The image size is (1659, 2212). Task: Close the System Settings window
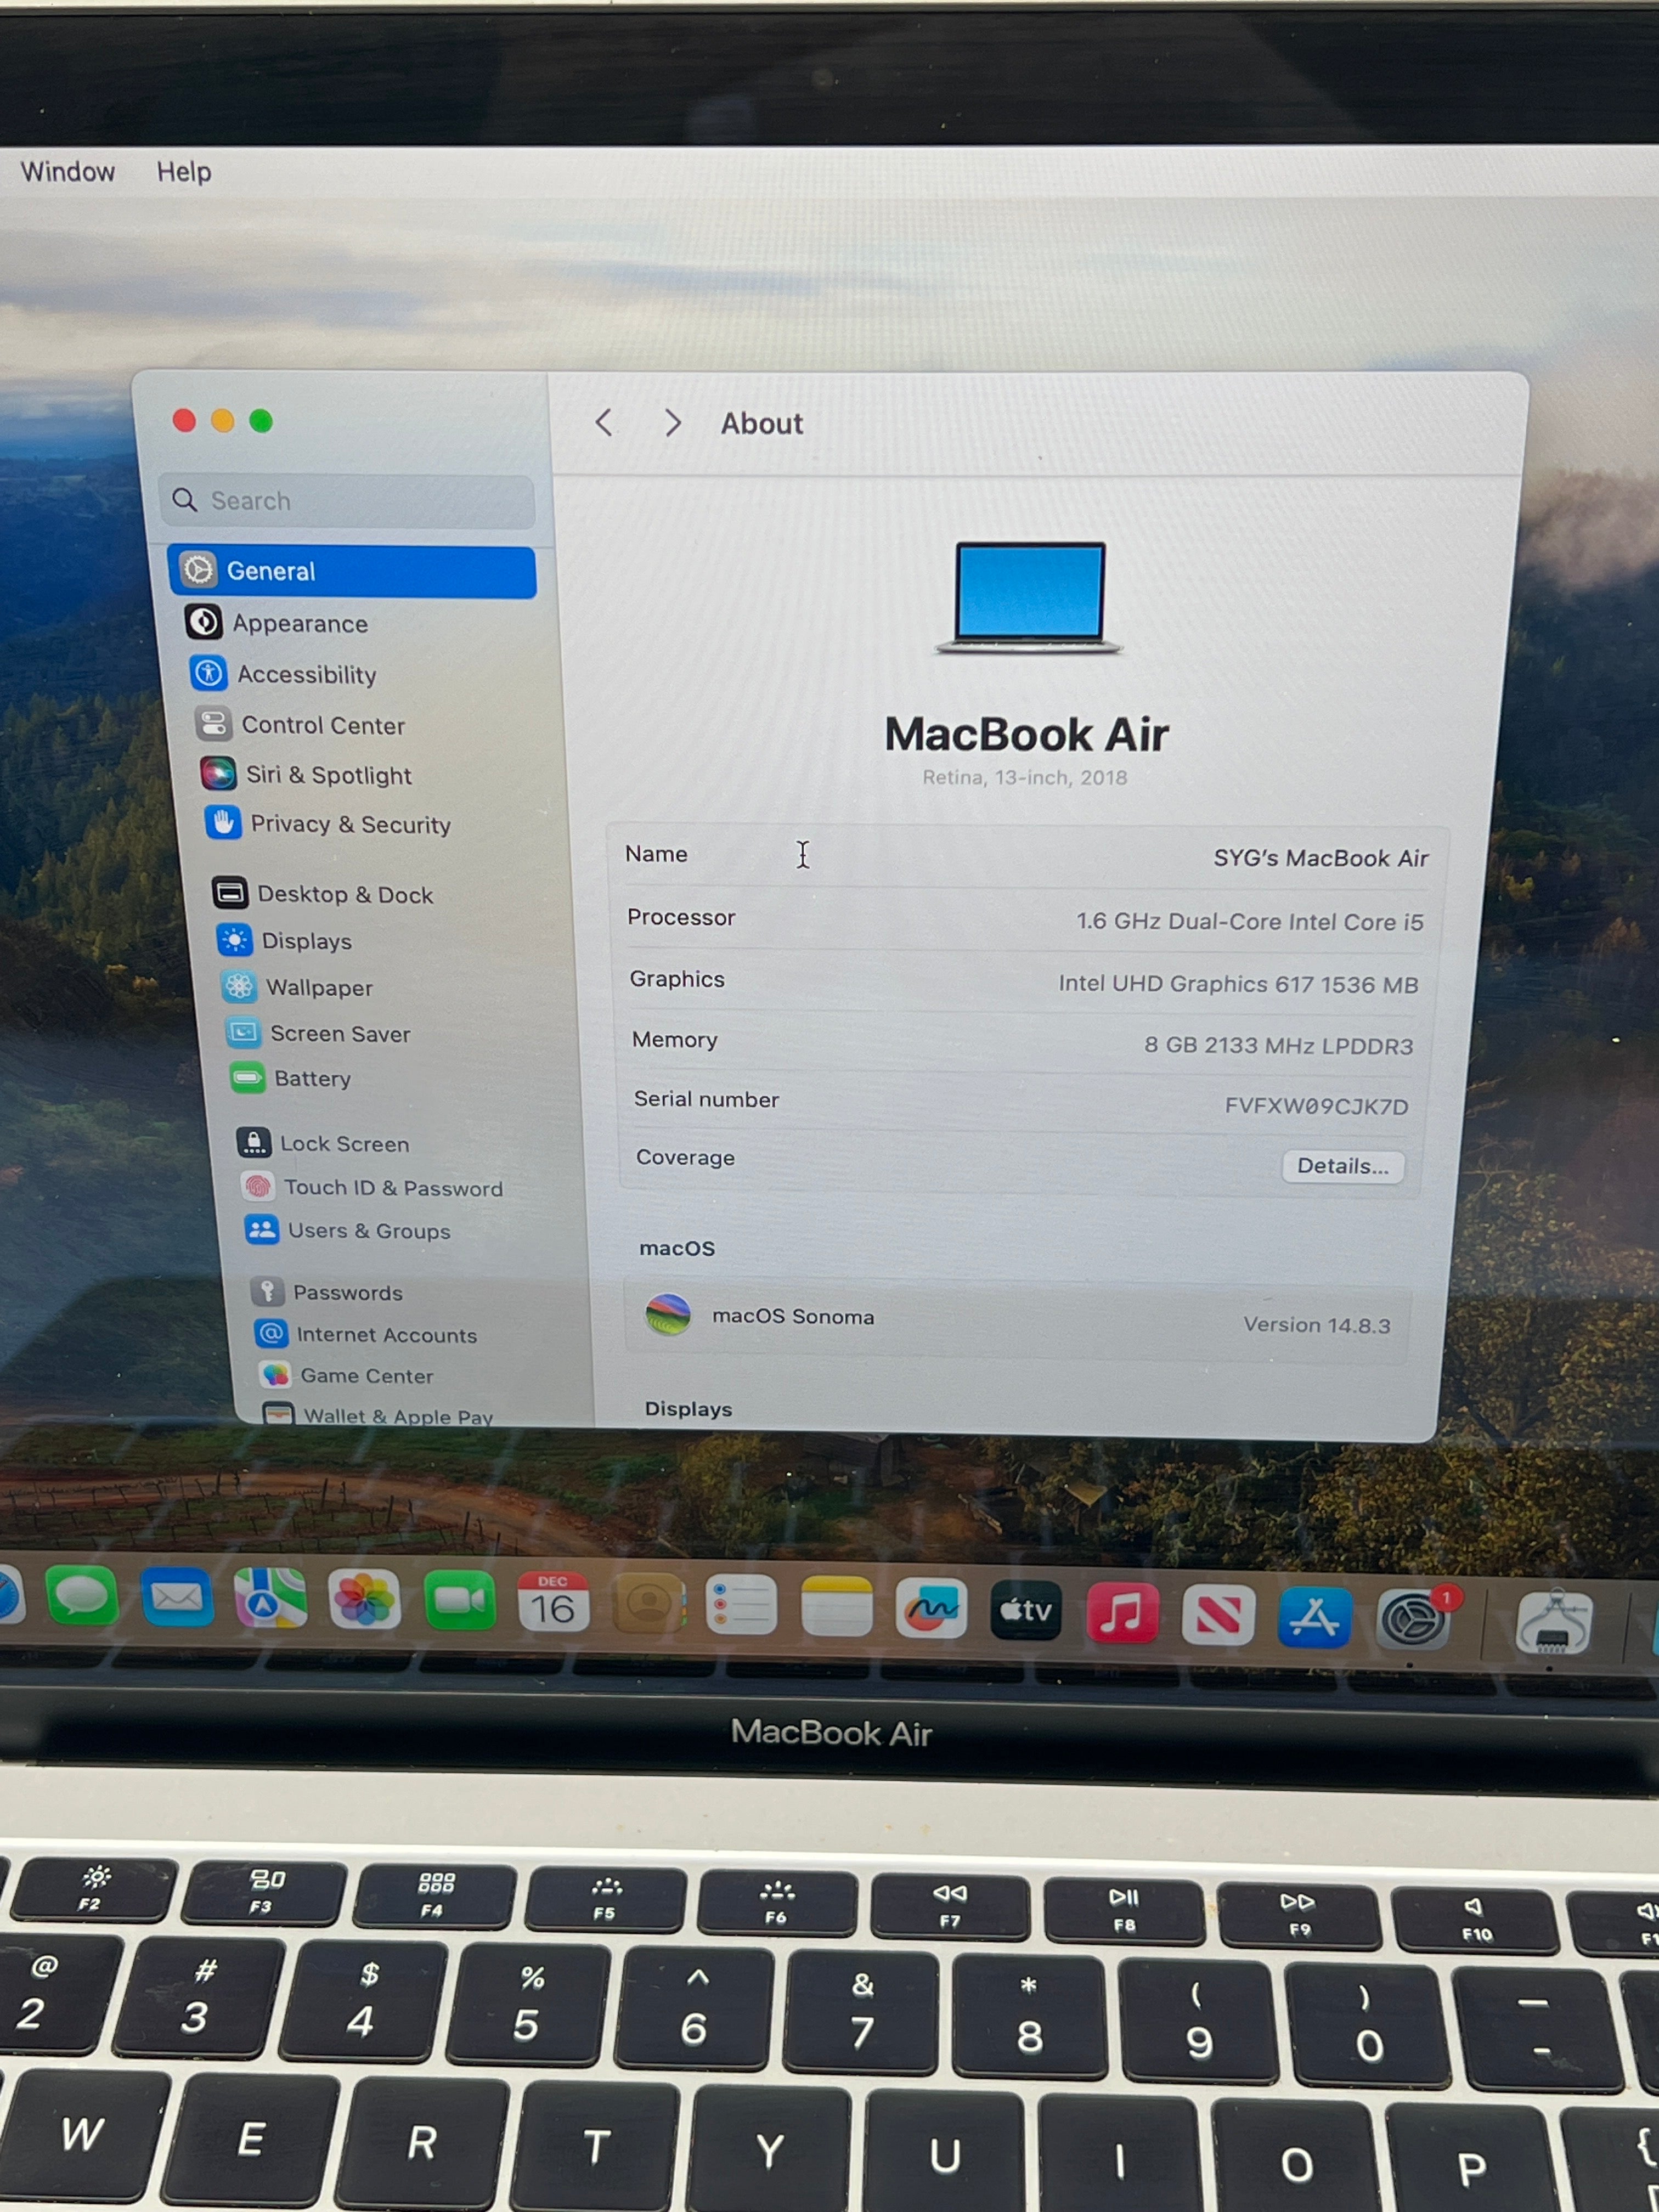coord(184,420)
